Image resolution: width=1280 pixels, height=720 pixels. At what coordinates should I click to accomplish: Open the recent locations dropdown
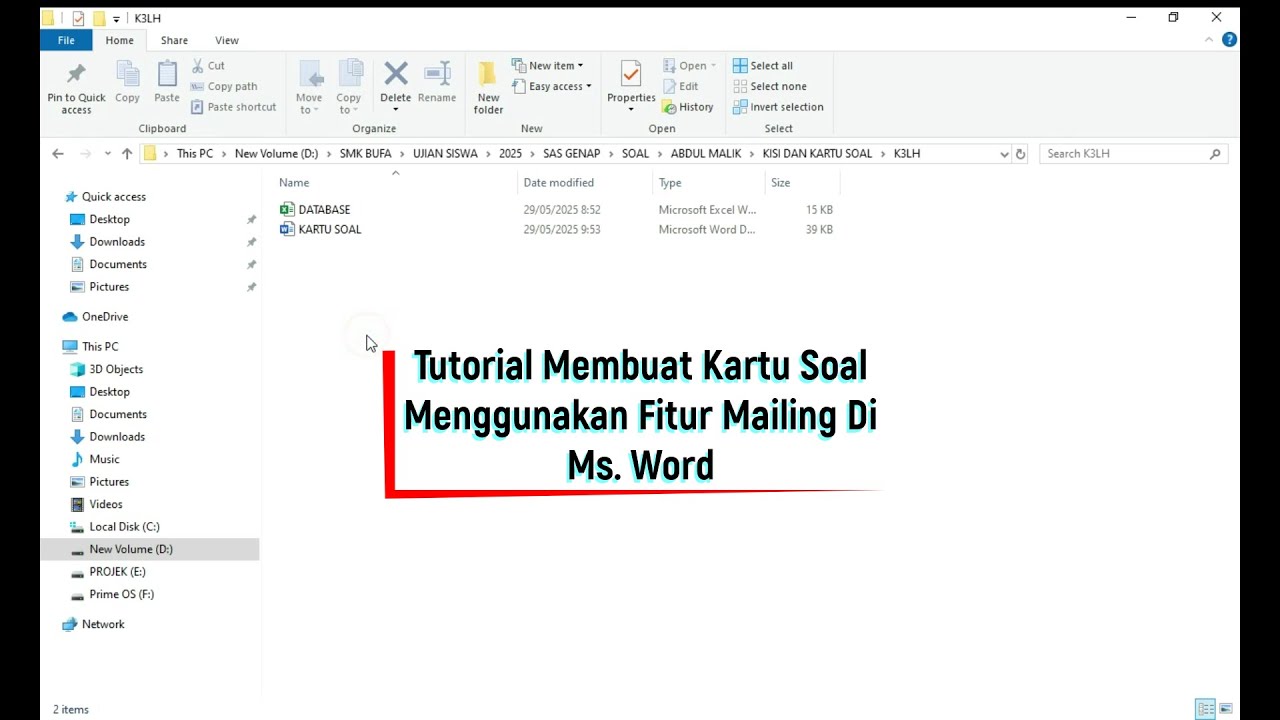[108, 154]
